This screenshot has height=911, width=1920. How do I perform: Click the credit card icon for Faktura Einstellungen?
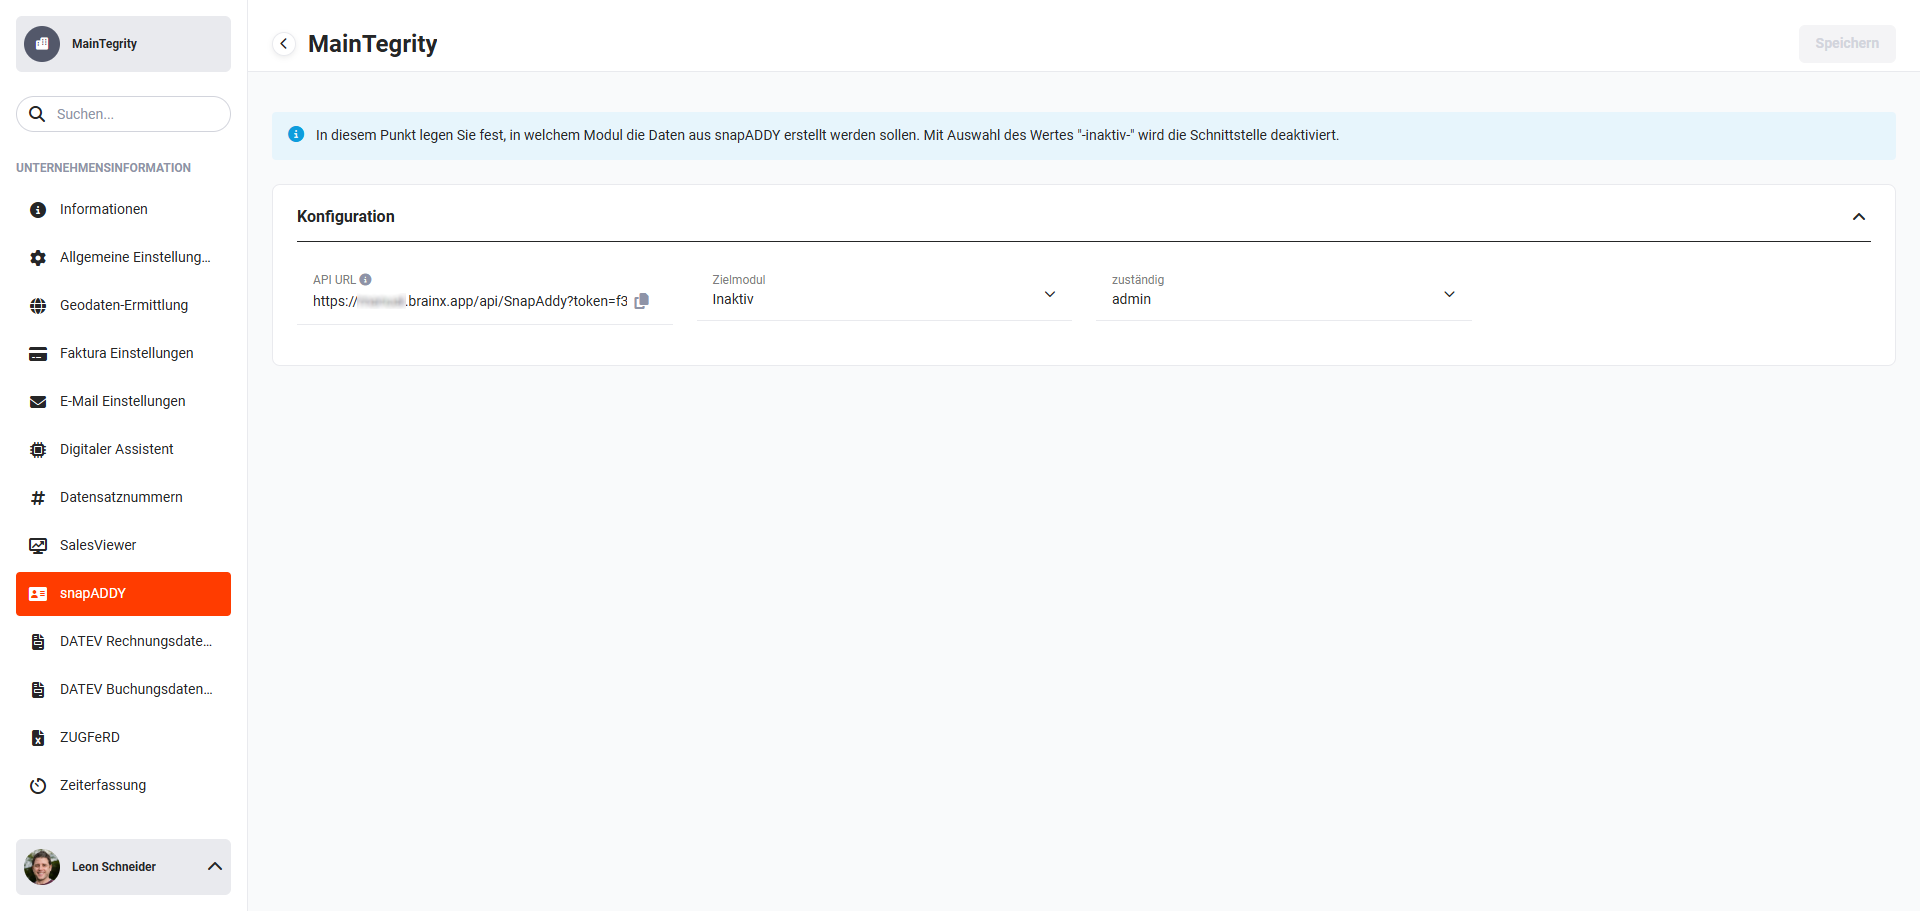click(x=38, y=354)
